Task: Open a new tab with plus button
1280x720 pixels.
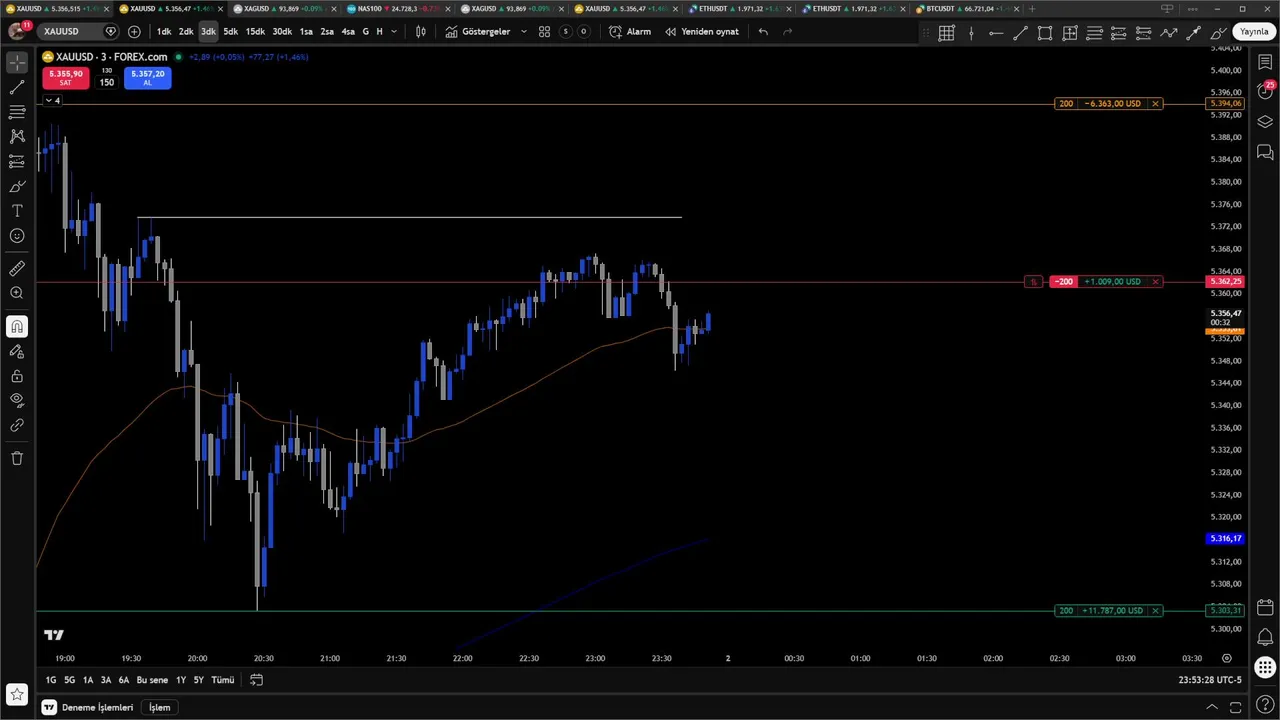Action: (x=1032, y=9)
